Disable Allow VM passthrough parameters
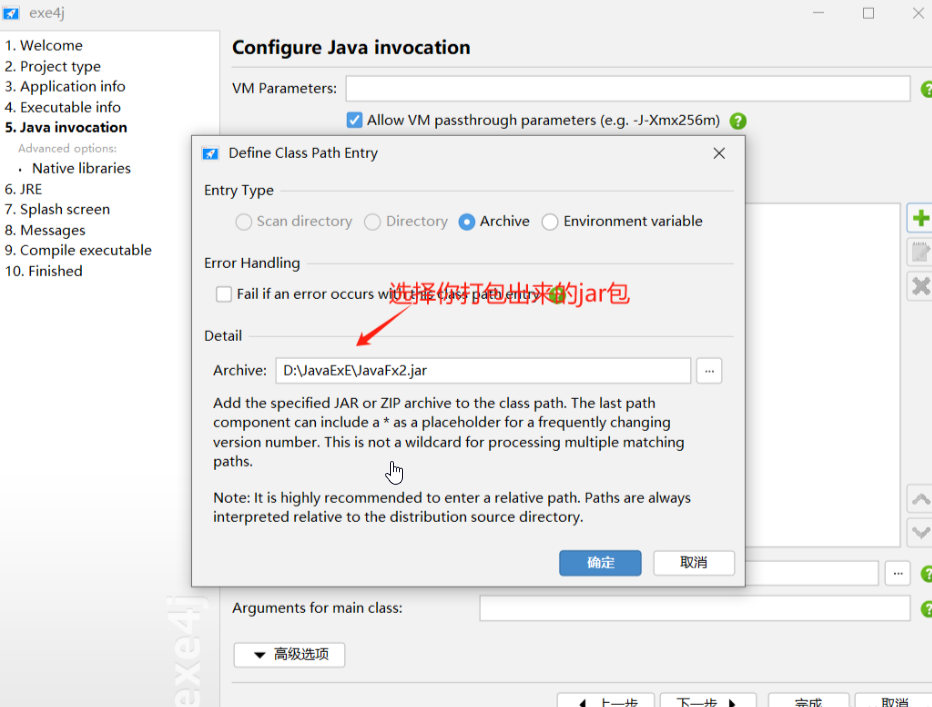This screenshot has height=707, width=932. coord(354,120)
